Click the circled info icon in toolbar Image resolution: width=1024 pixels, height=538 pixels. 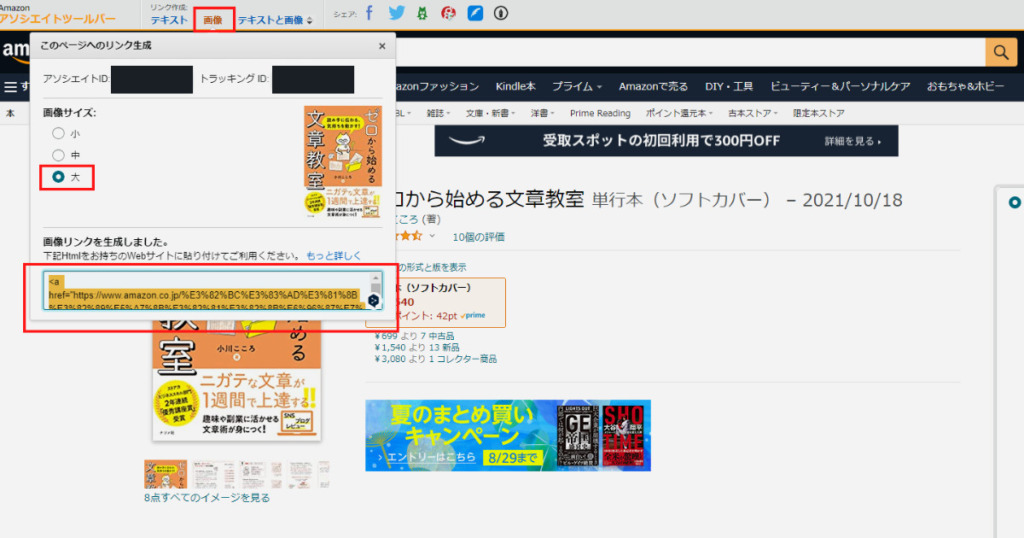(x=501, y=13)
